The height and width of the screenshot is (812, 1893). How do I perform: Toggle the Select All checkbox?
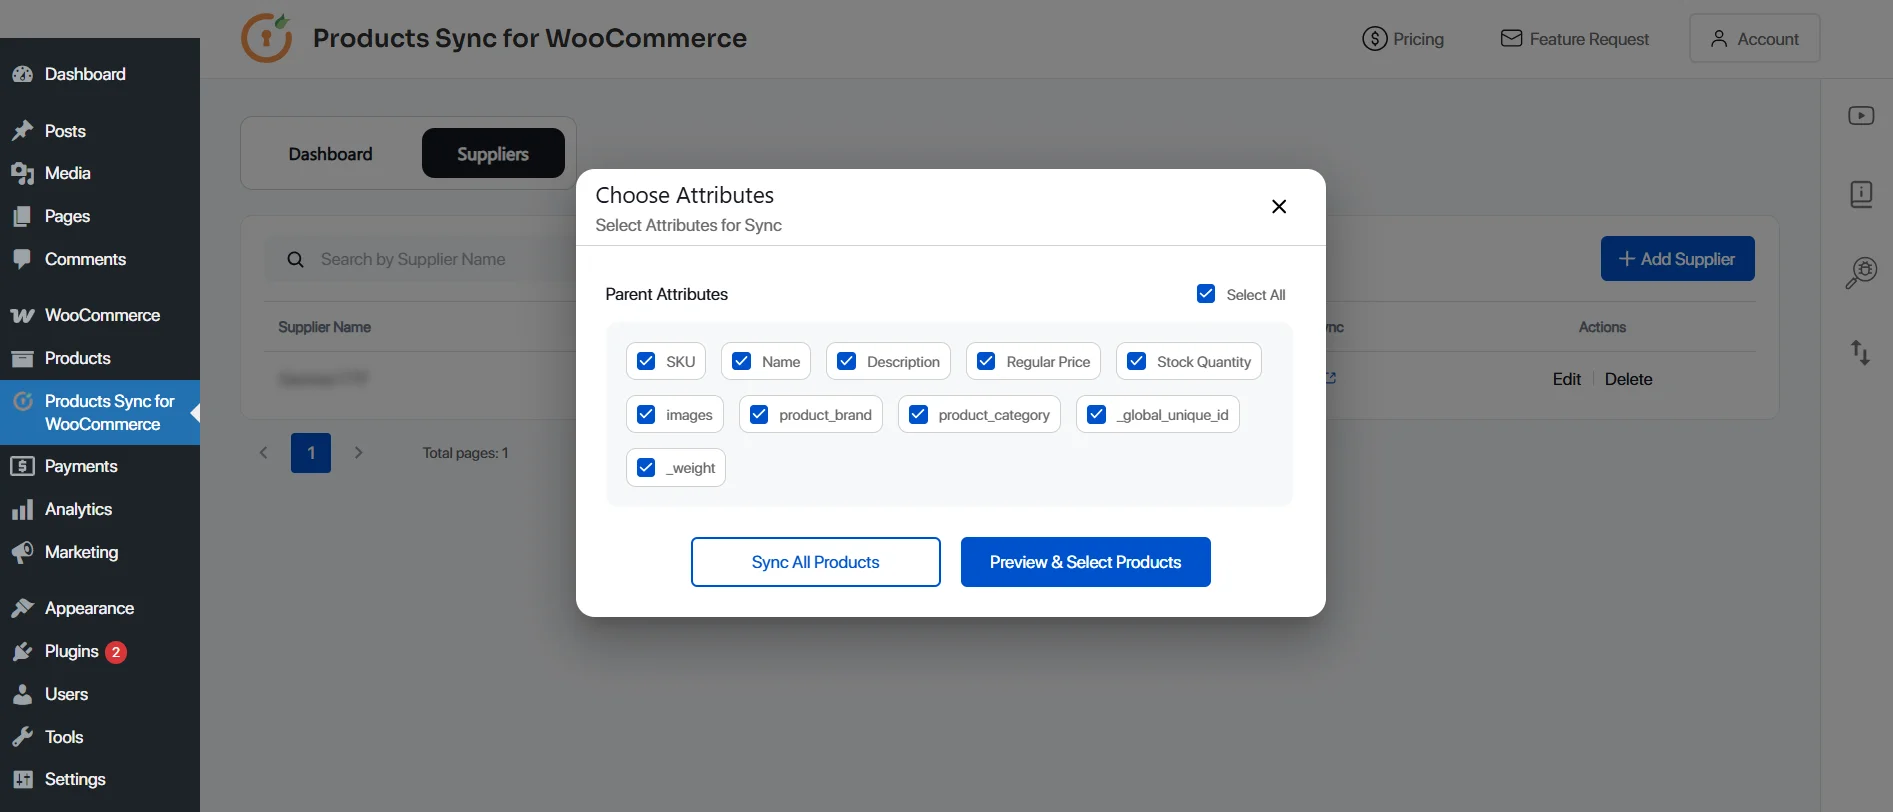(1206, 294)
